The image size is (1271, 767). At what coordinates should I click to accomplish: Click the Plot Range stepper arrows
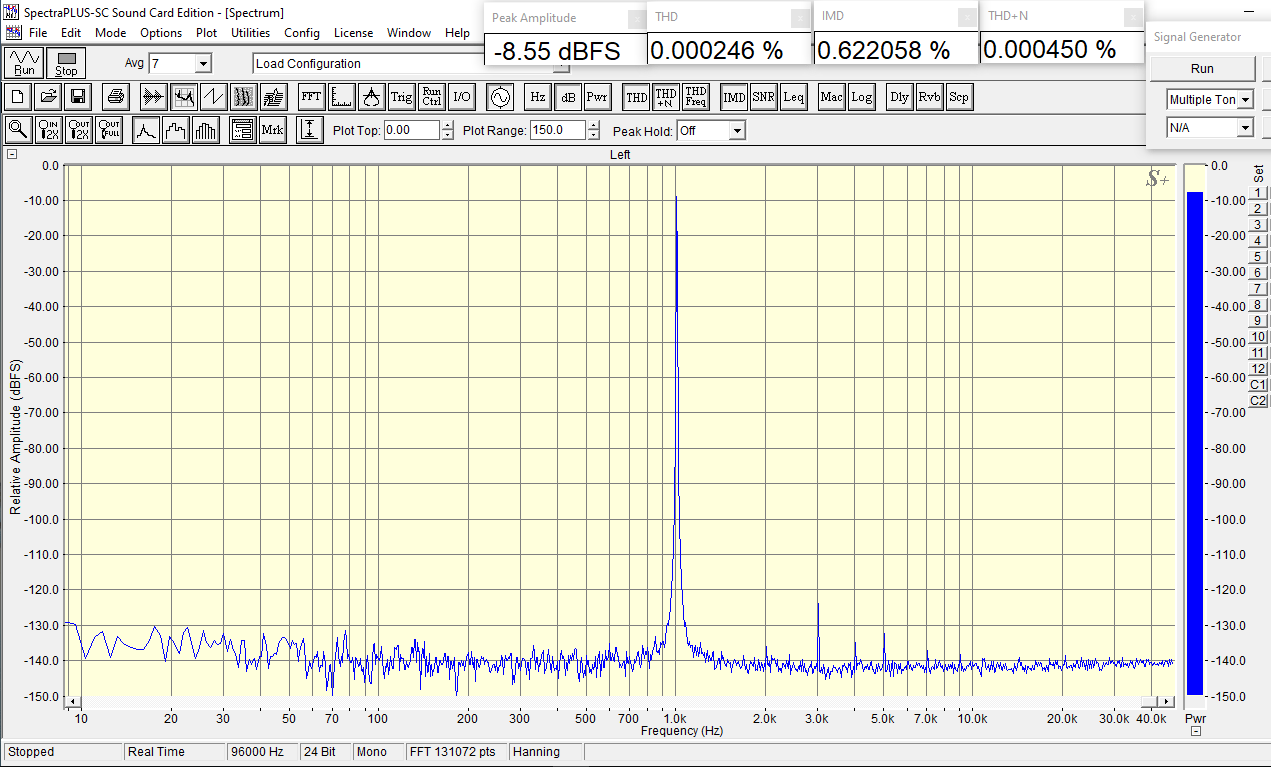pyautogui.click(x=594, y=130)
